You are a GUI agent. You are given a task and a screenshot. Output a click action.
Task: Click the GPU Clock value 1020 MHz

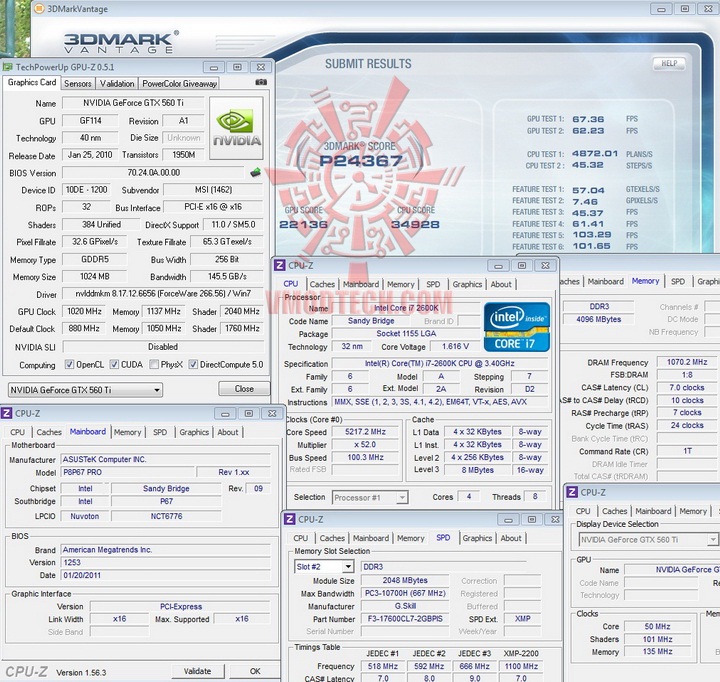pyautogui.click(x=84, y=311)
